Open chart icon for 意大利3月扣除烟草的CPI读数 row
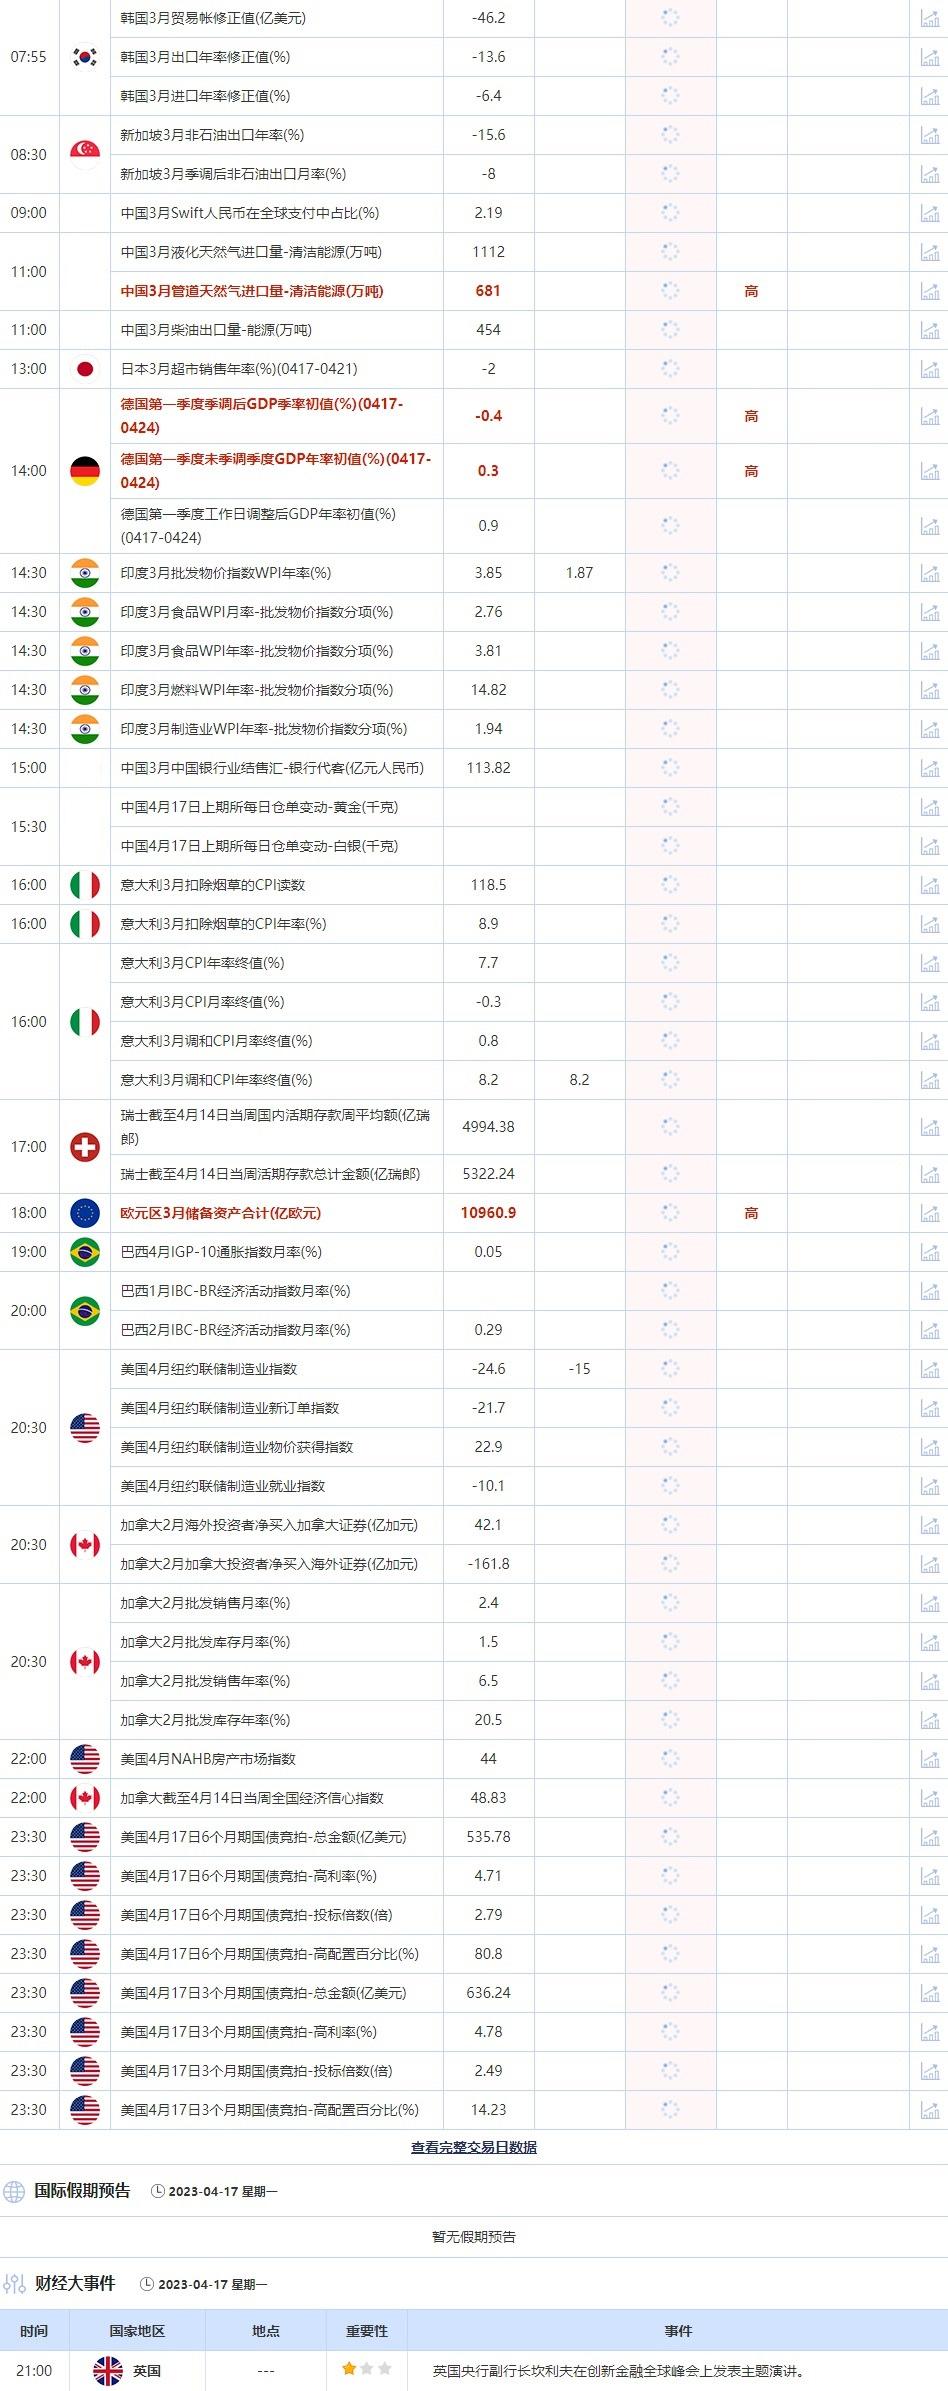This screenshot has height=2391, width=948. click(x=929, y=885)
